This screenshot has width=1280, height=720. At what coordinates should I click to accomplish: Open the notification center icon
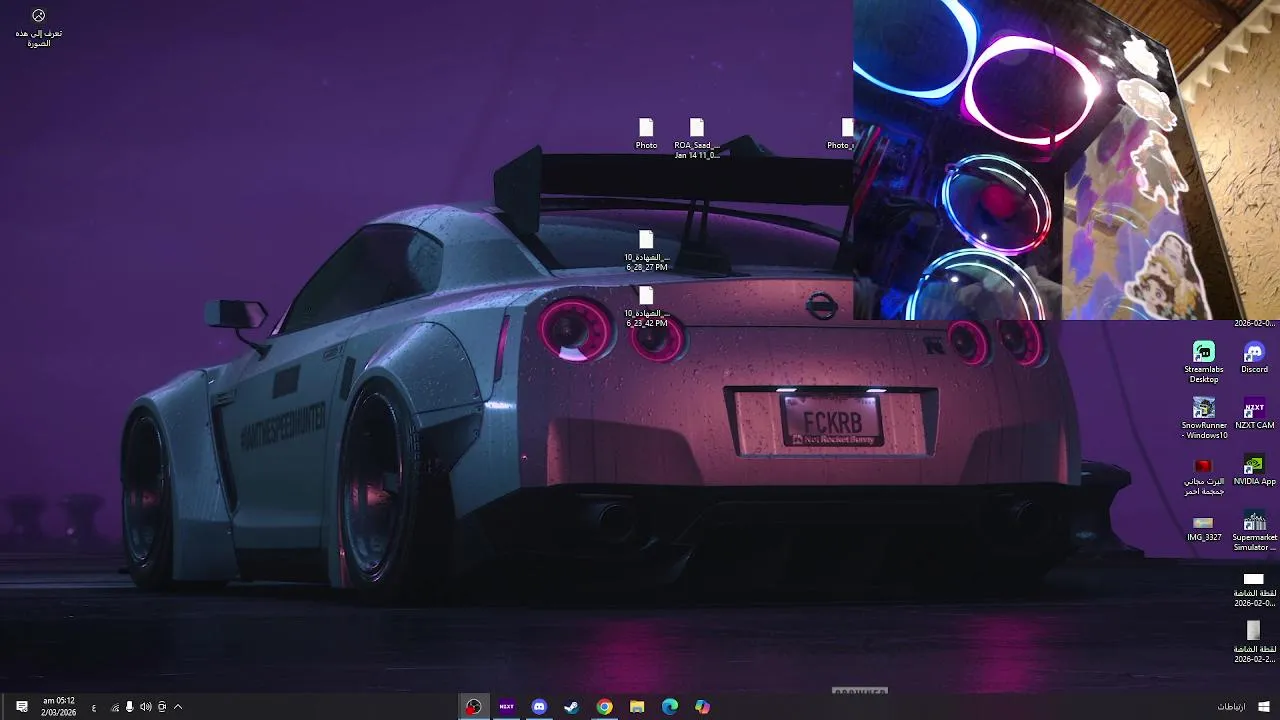click(x=21, y=706)
